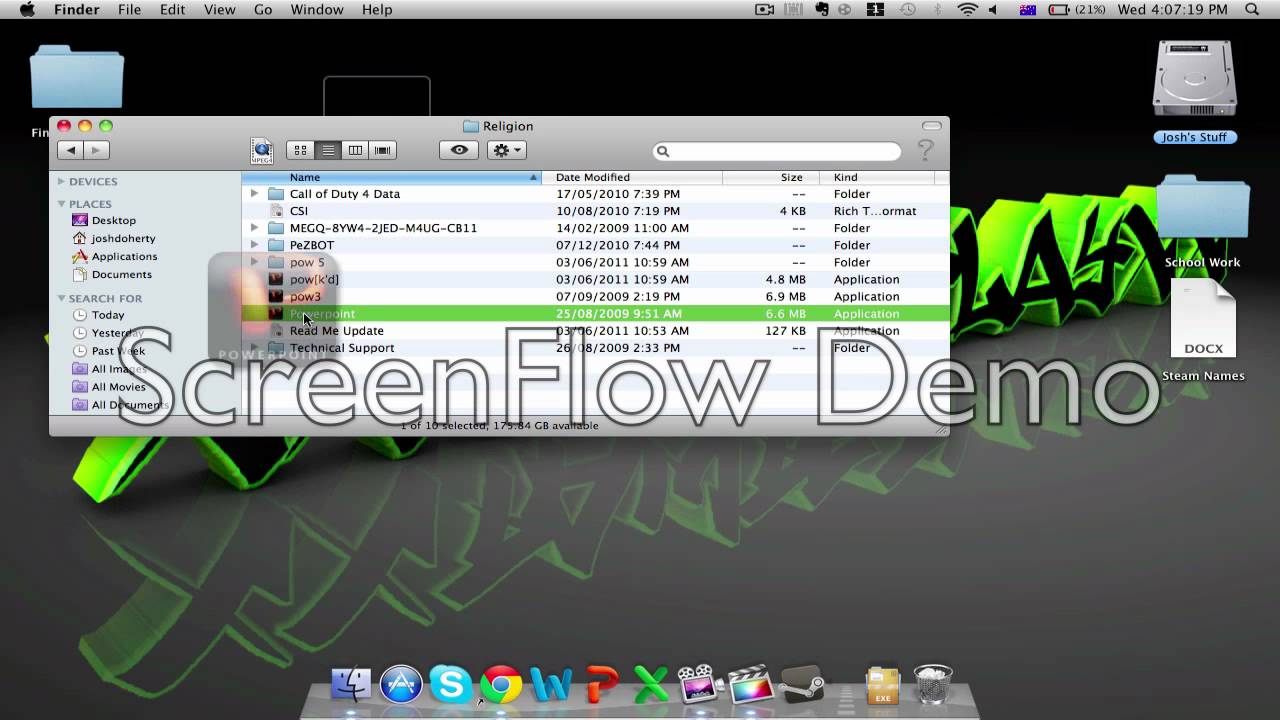
Task: Select Desktop in the sidebar
Action: pyautogui.click(x=114, y=220)
